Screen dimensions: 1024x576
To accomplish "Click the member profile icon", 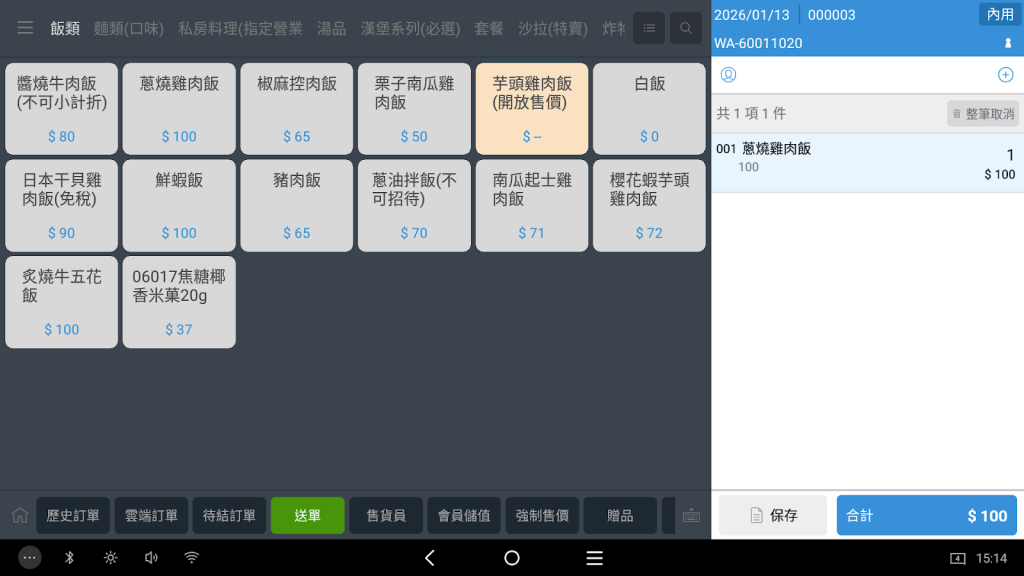I will point(728,75).
